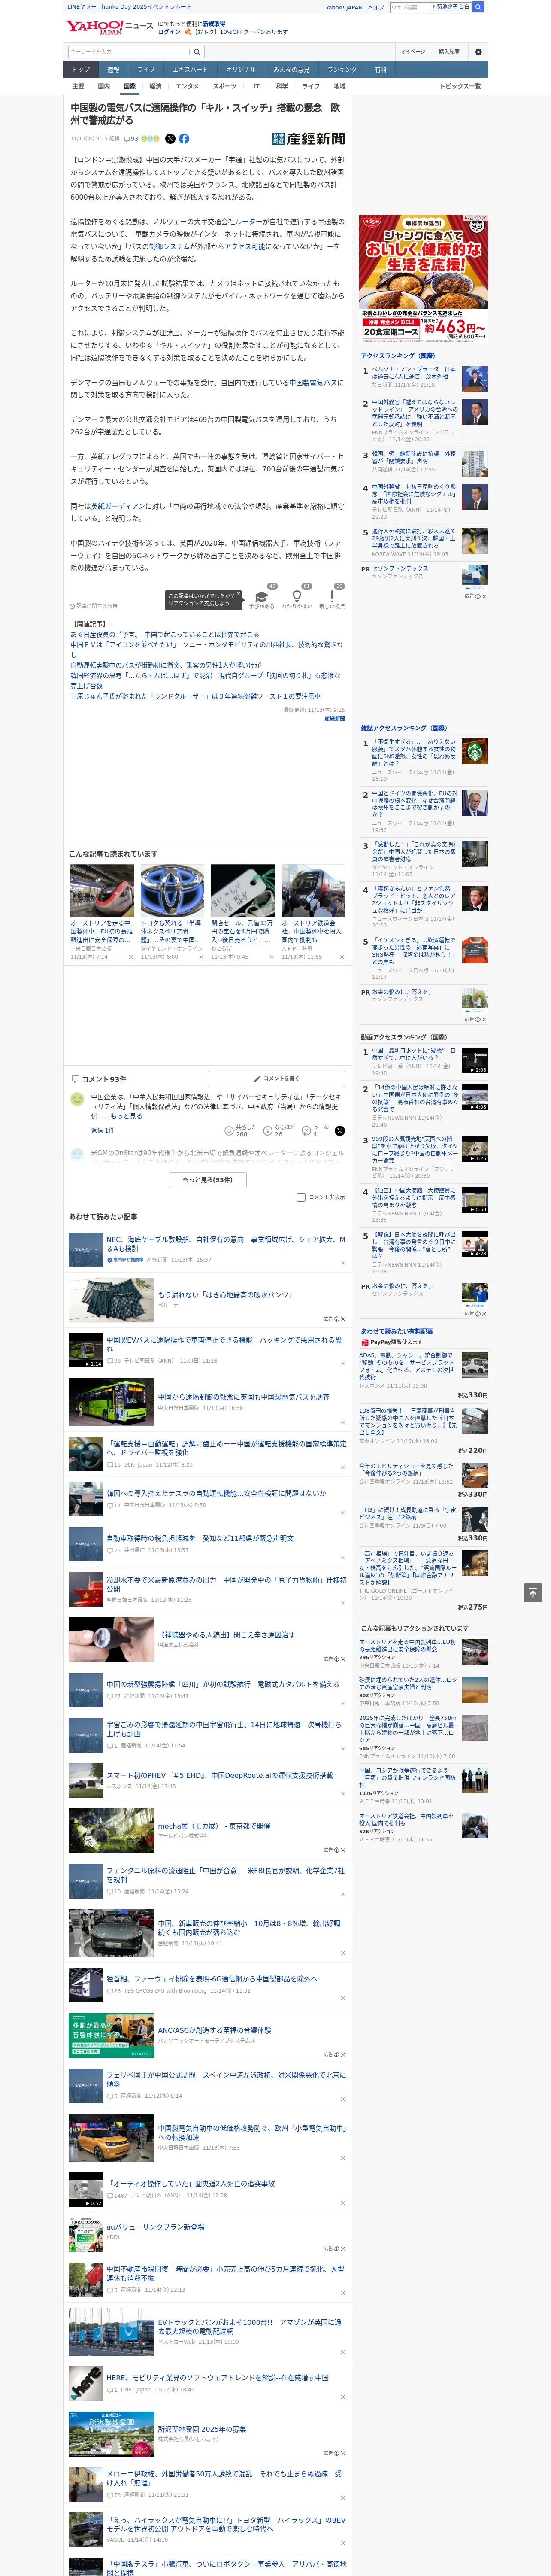Click the back-to-top arrow button
The height and width of the screenshot is (2576, 551).
(x=533, y=1592)
